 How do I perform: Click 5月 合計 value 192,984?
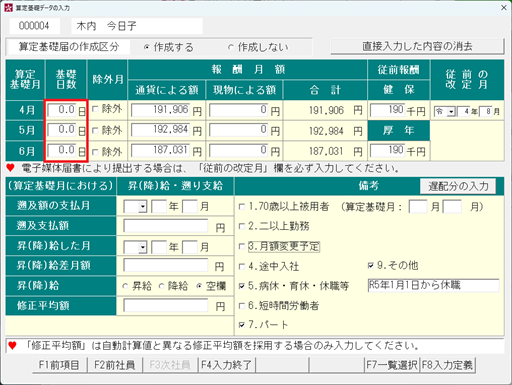click(326, 131)
